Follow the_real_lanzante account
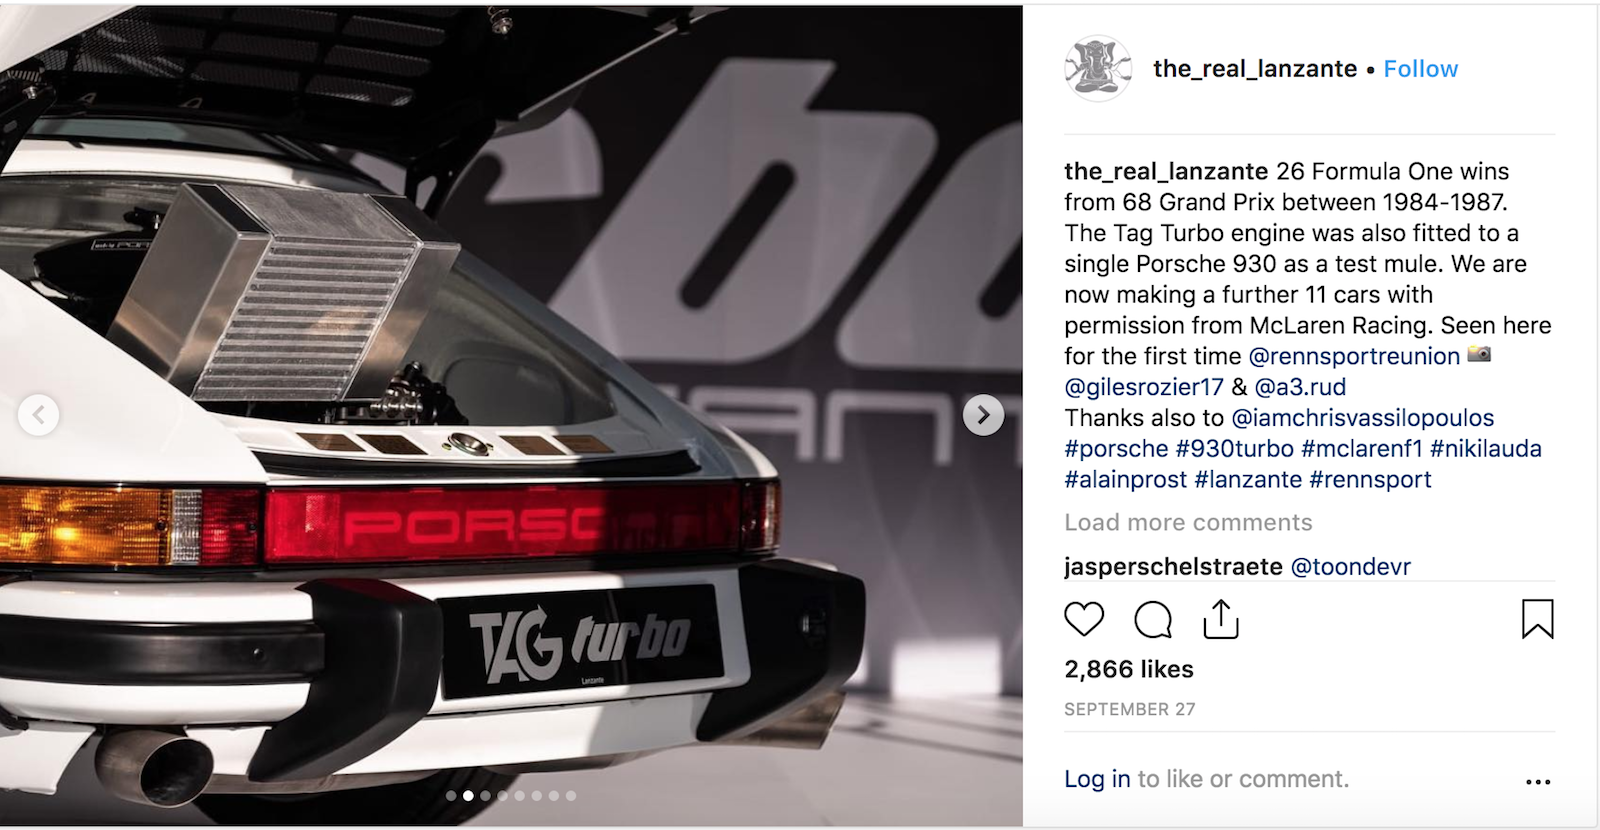This screenshot has height=830, width=1600. pyautogui.click(x=1420, y=69)
